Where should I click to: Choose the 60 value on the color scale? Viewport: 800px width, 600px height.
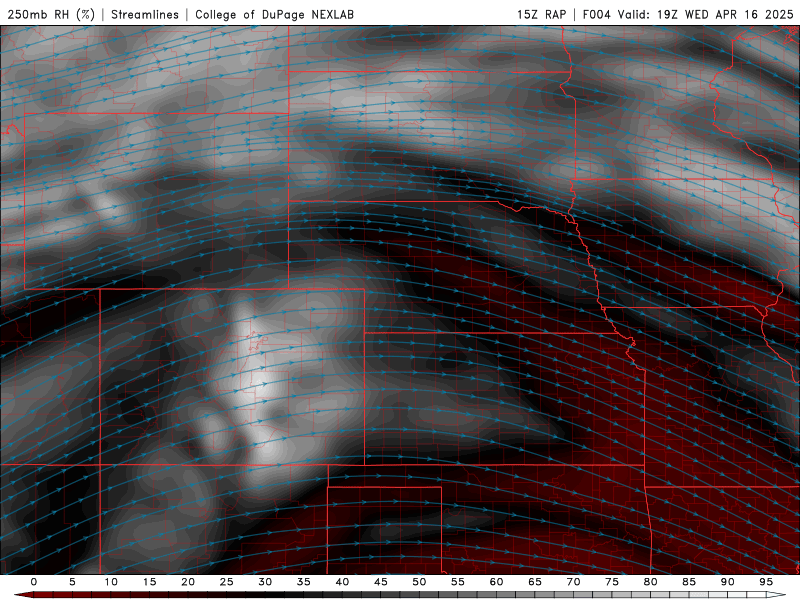[496, 582]
